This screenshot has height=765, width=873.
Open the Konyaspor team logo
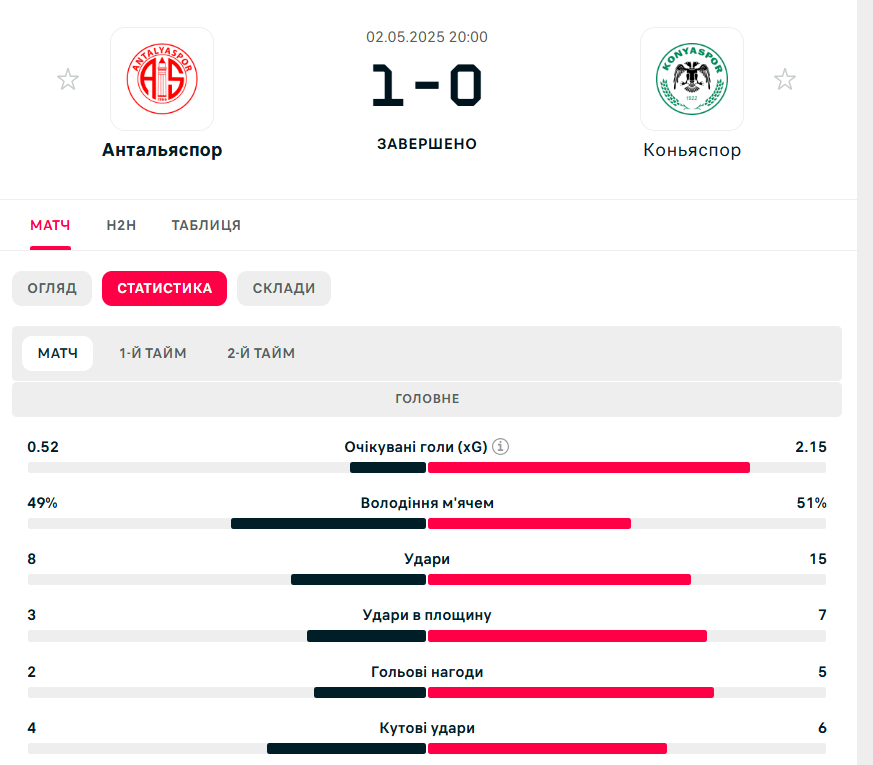click(691, 79)
